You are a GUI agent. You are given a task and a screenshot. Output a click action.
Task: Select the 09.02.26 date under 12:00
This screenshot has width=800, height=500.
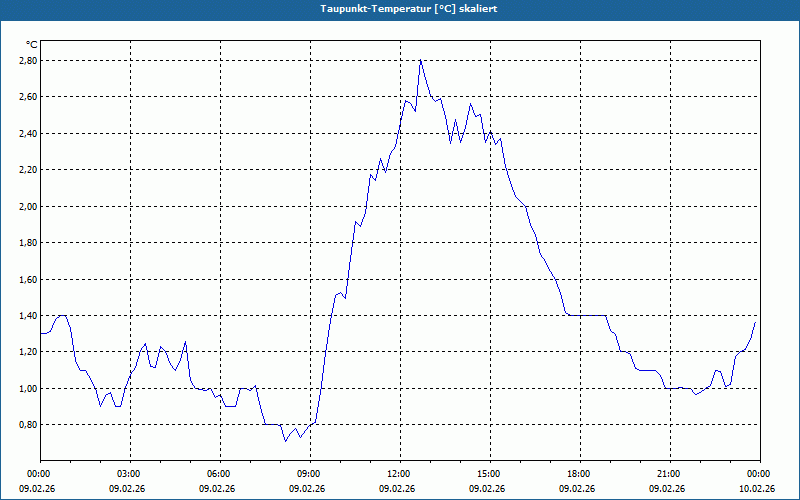point(397,489)
